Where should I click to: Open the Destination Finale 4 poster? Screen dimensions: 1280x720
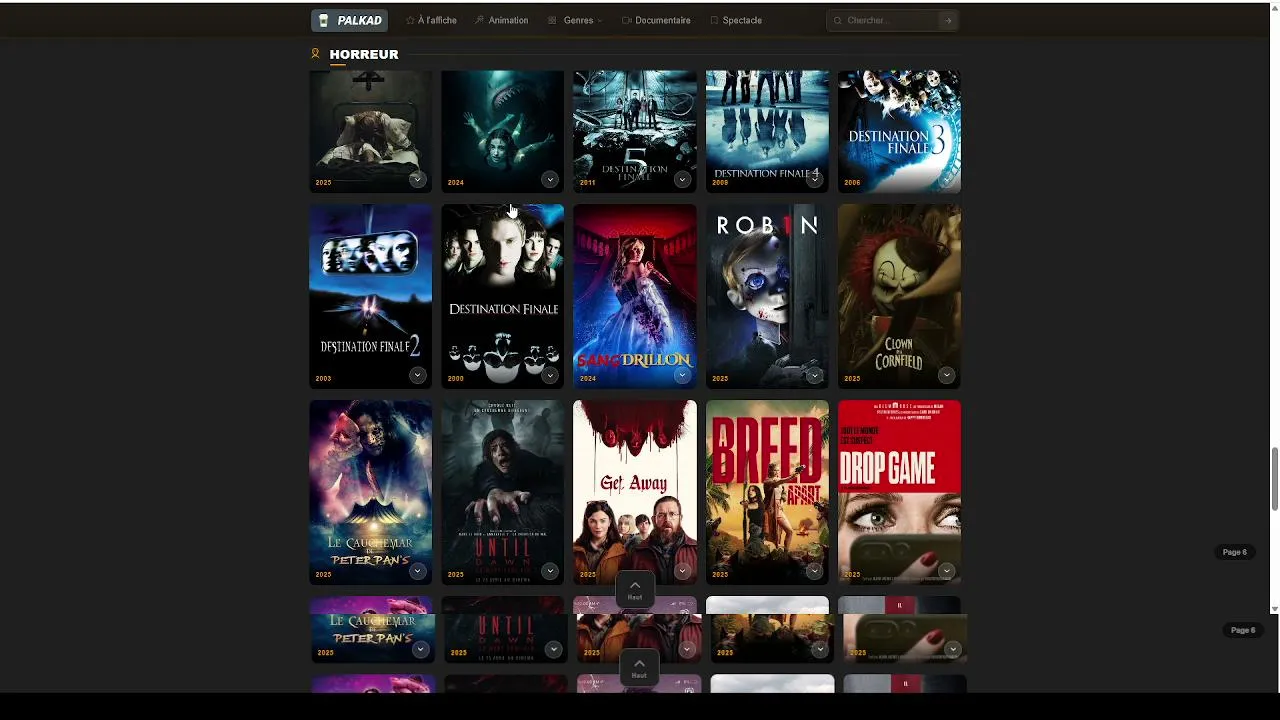point(767,131)
